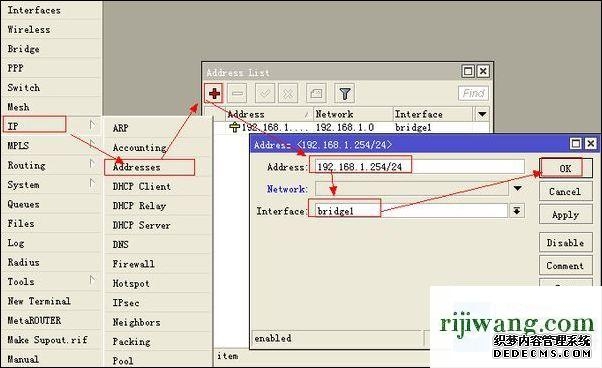The width and height of the screenshot is (602, 368).
Task: Click the Disable button in Address dialog
Action: 566,243
